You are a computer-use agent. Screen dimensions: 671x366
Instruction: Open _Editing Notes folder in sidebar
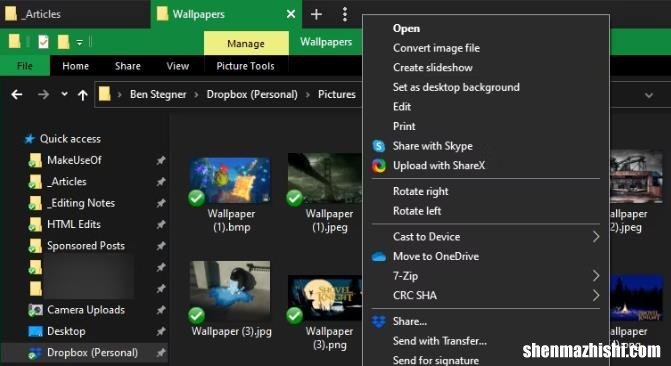coord(81,203)
